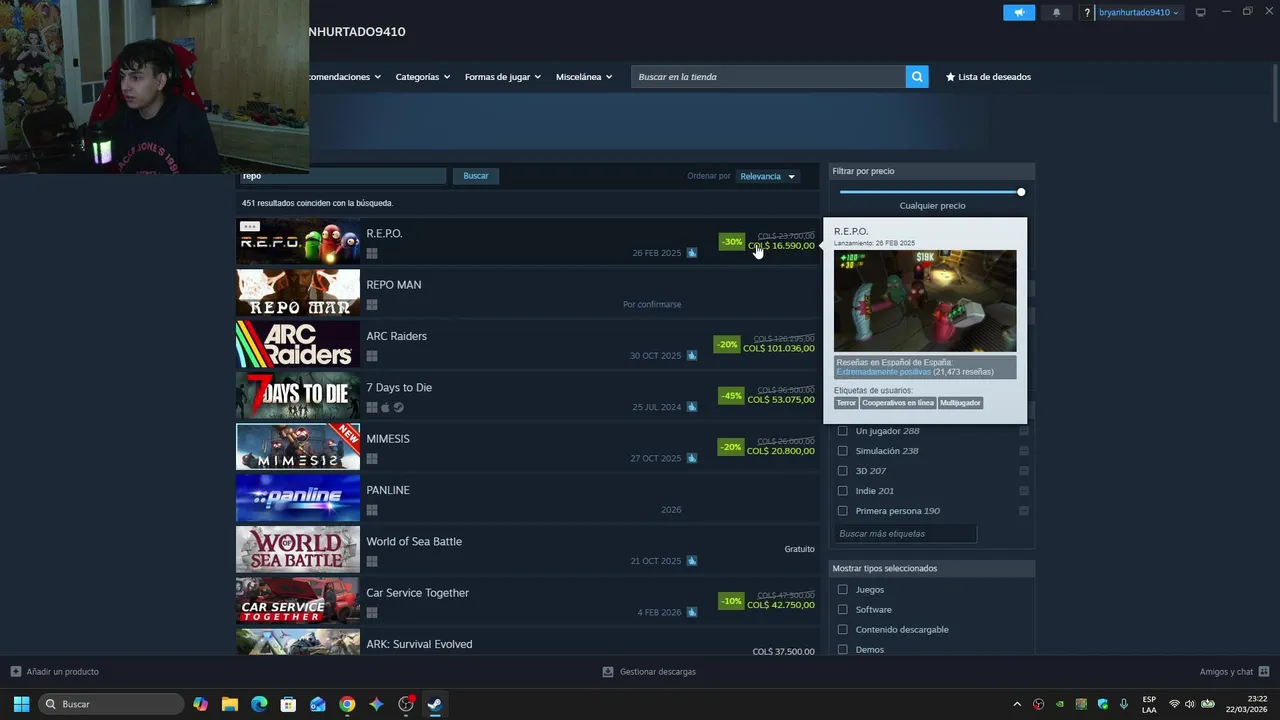Open the notifications bell
The height and width of the screenshot is (720, 1280).
pyautogui.click(x=1057, y=13)
